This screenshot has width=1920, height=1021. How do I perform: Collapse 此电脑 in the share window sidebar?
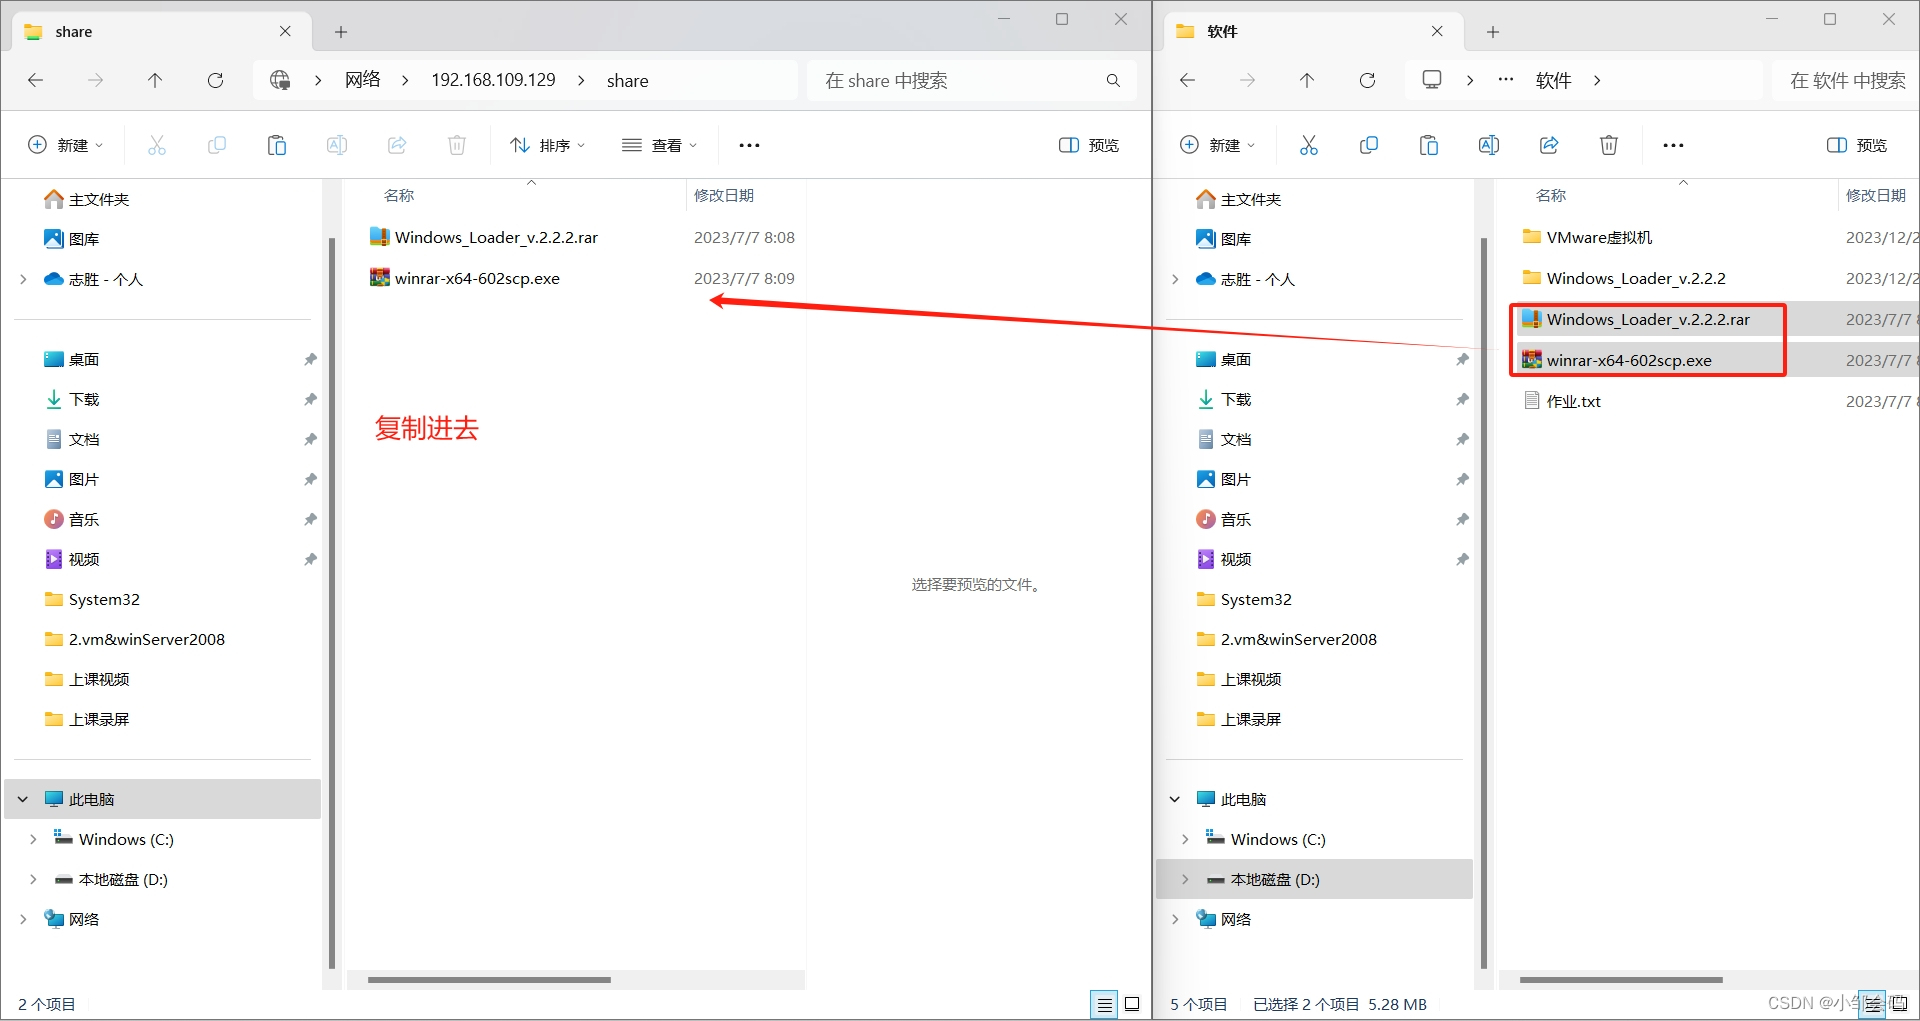23,799
